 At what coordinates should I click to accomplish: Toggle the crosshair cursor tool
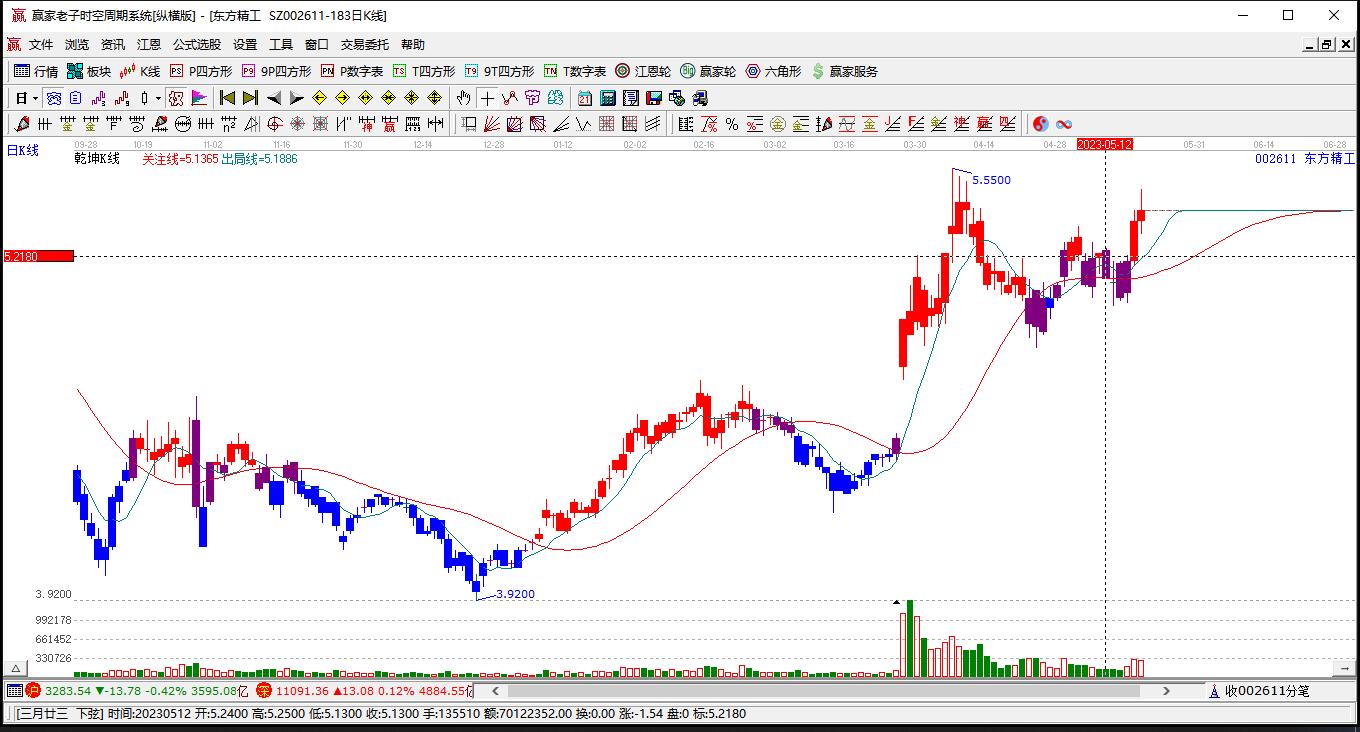[487, 98]
